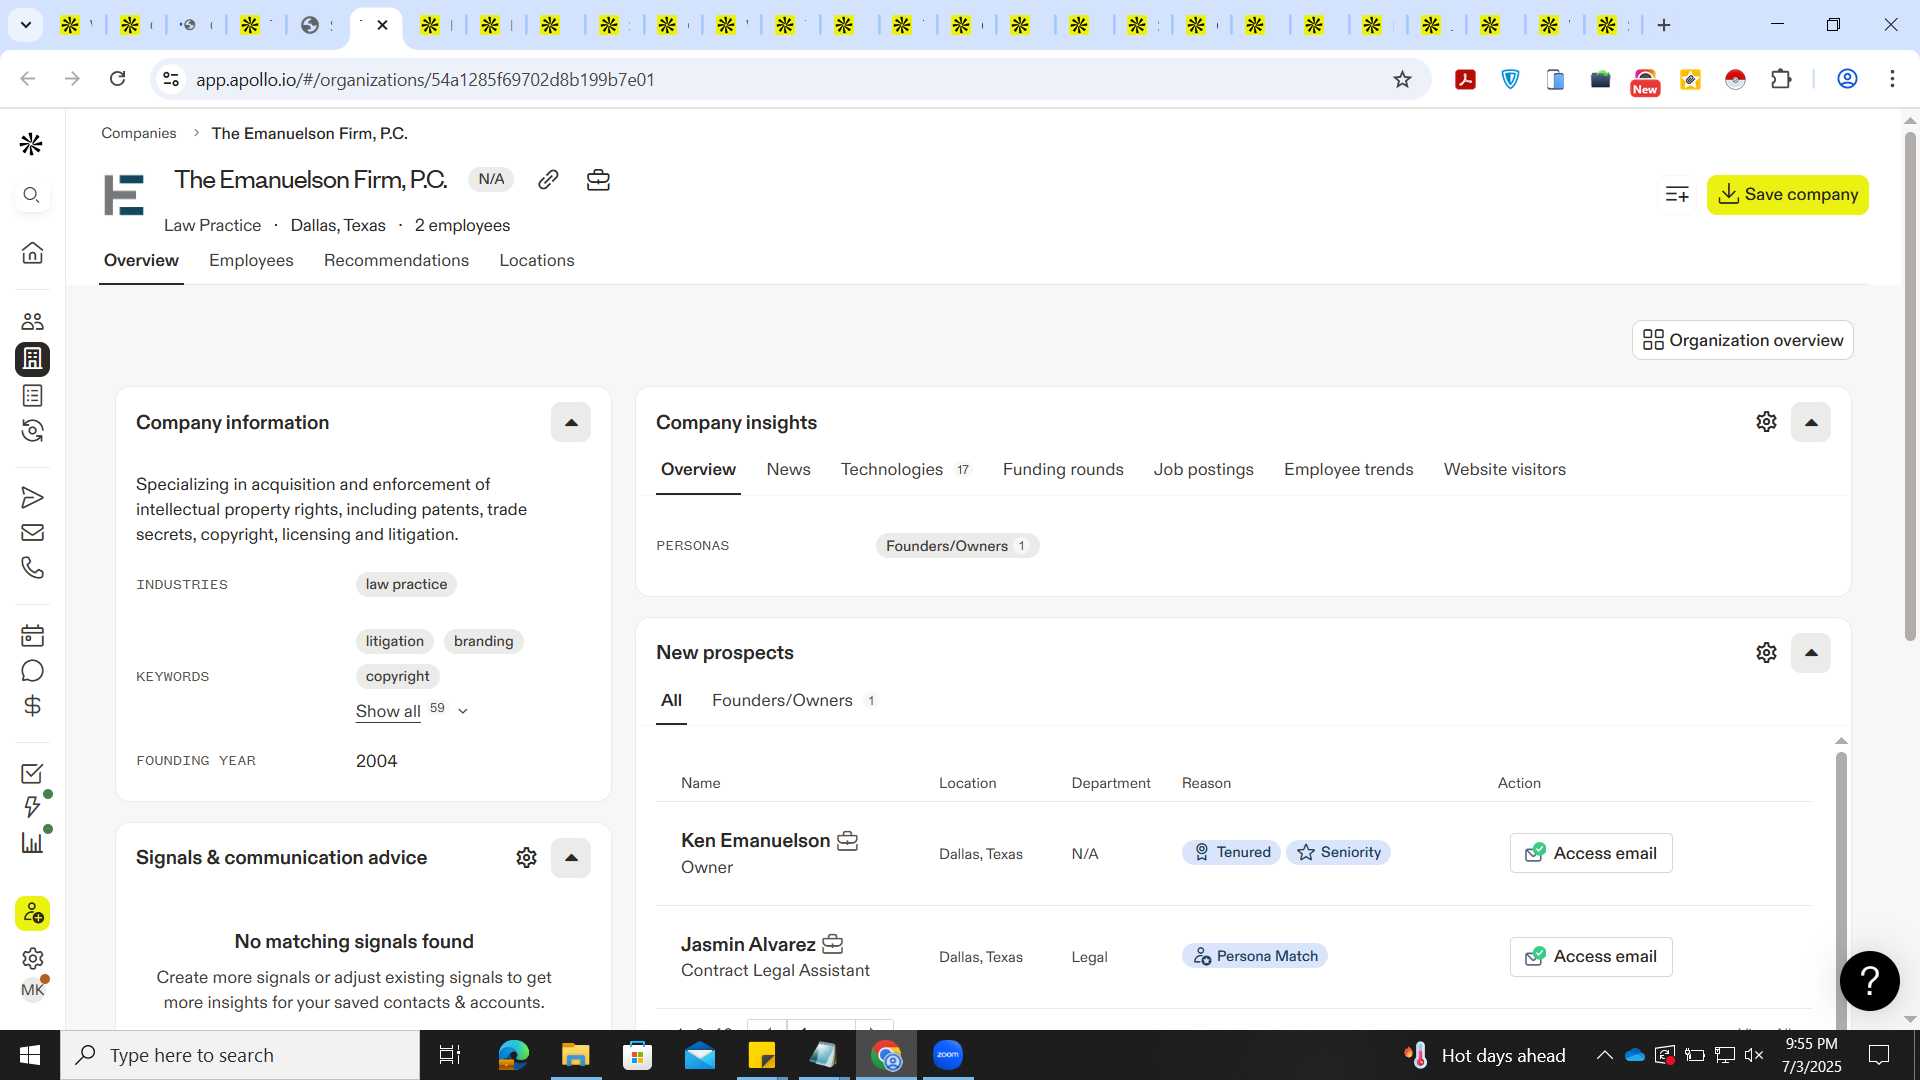Image resolution: width=1920 pixels, height=1080 pixels.
Task: Open Emails envelope icon in sidebar
Action: (x=32, y=532)
